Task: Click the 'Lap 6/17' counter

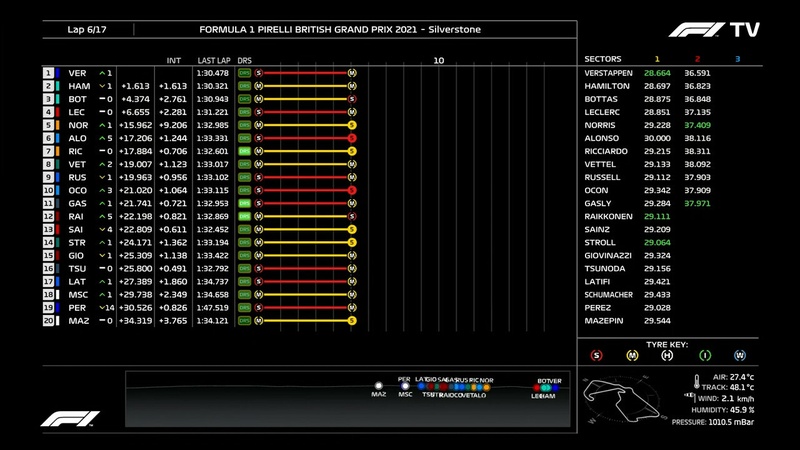Action: coord(87,30)
